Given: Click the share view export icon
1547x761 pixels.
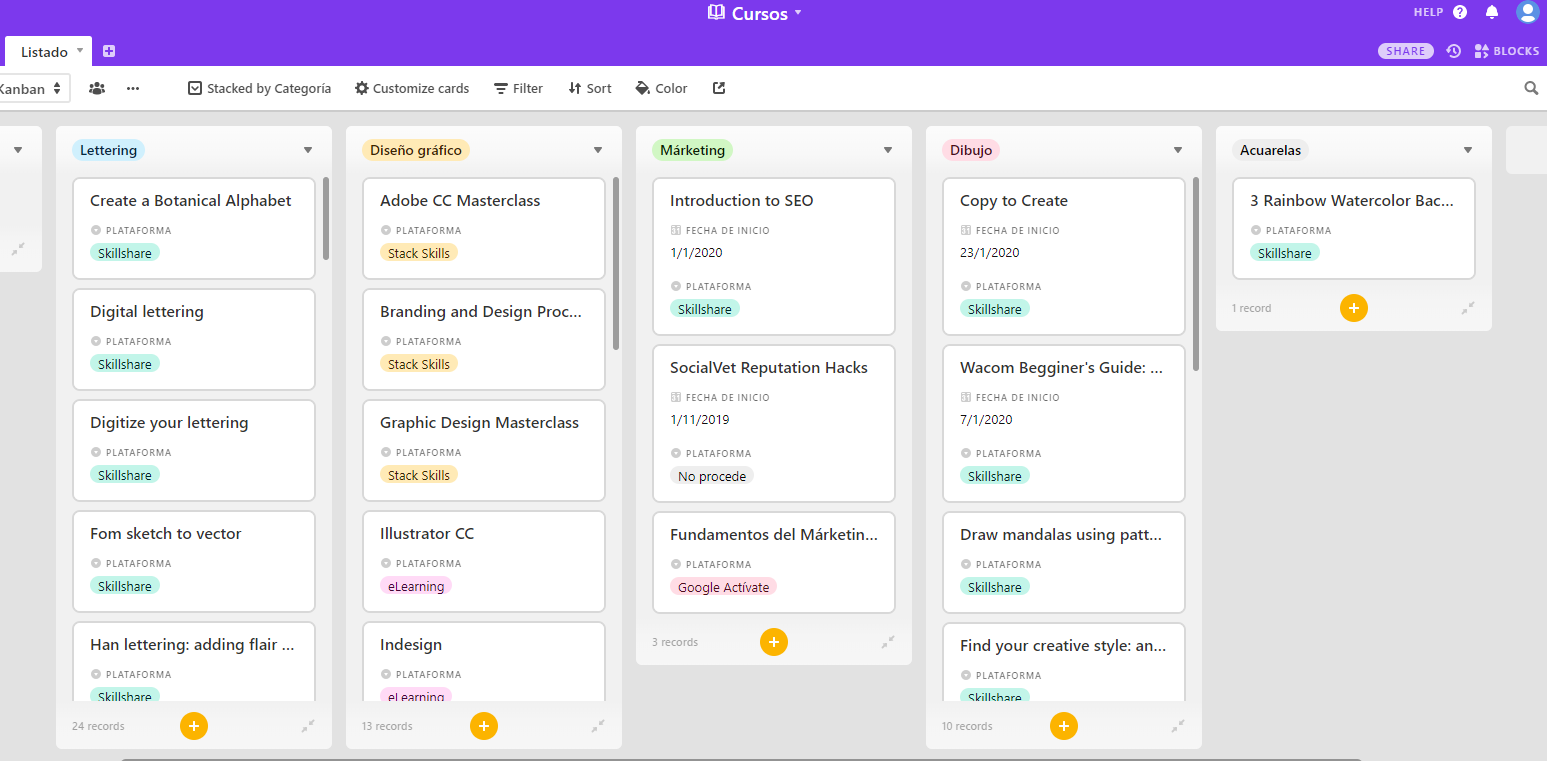Looking at the screenshot, I should 719,88.
